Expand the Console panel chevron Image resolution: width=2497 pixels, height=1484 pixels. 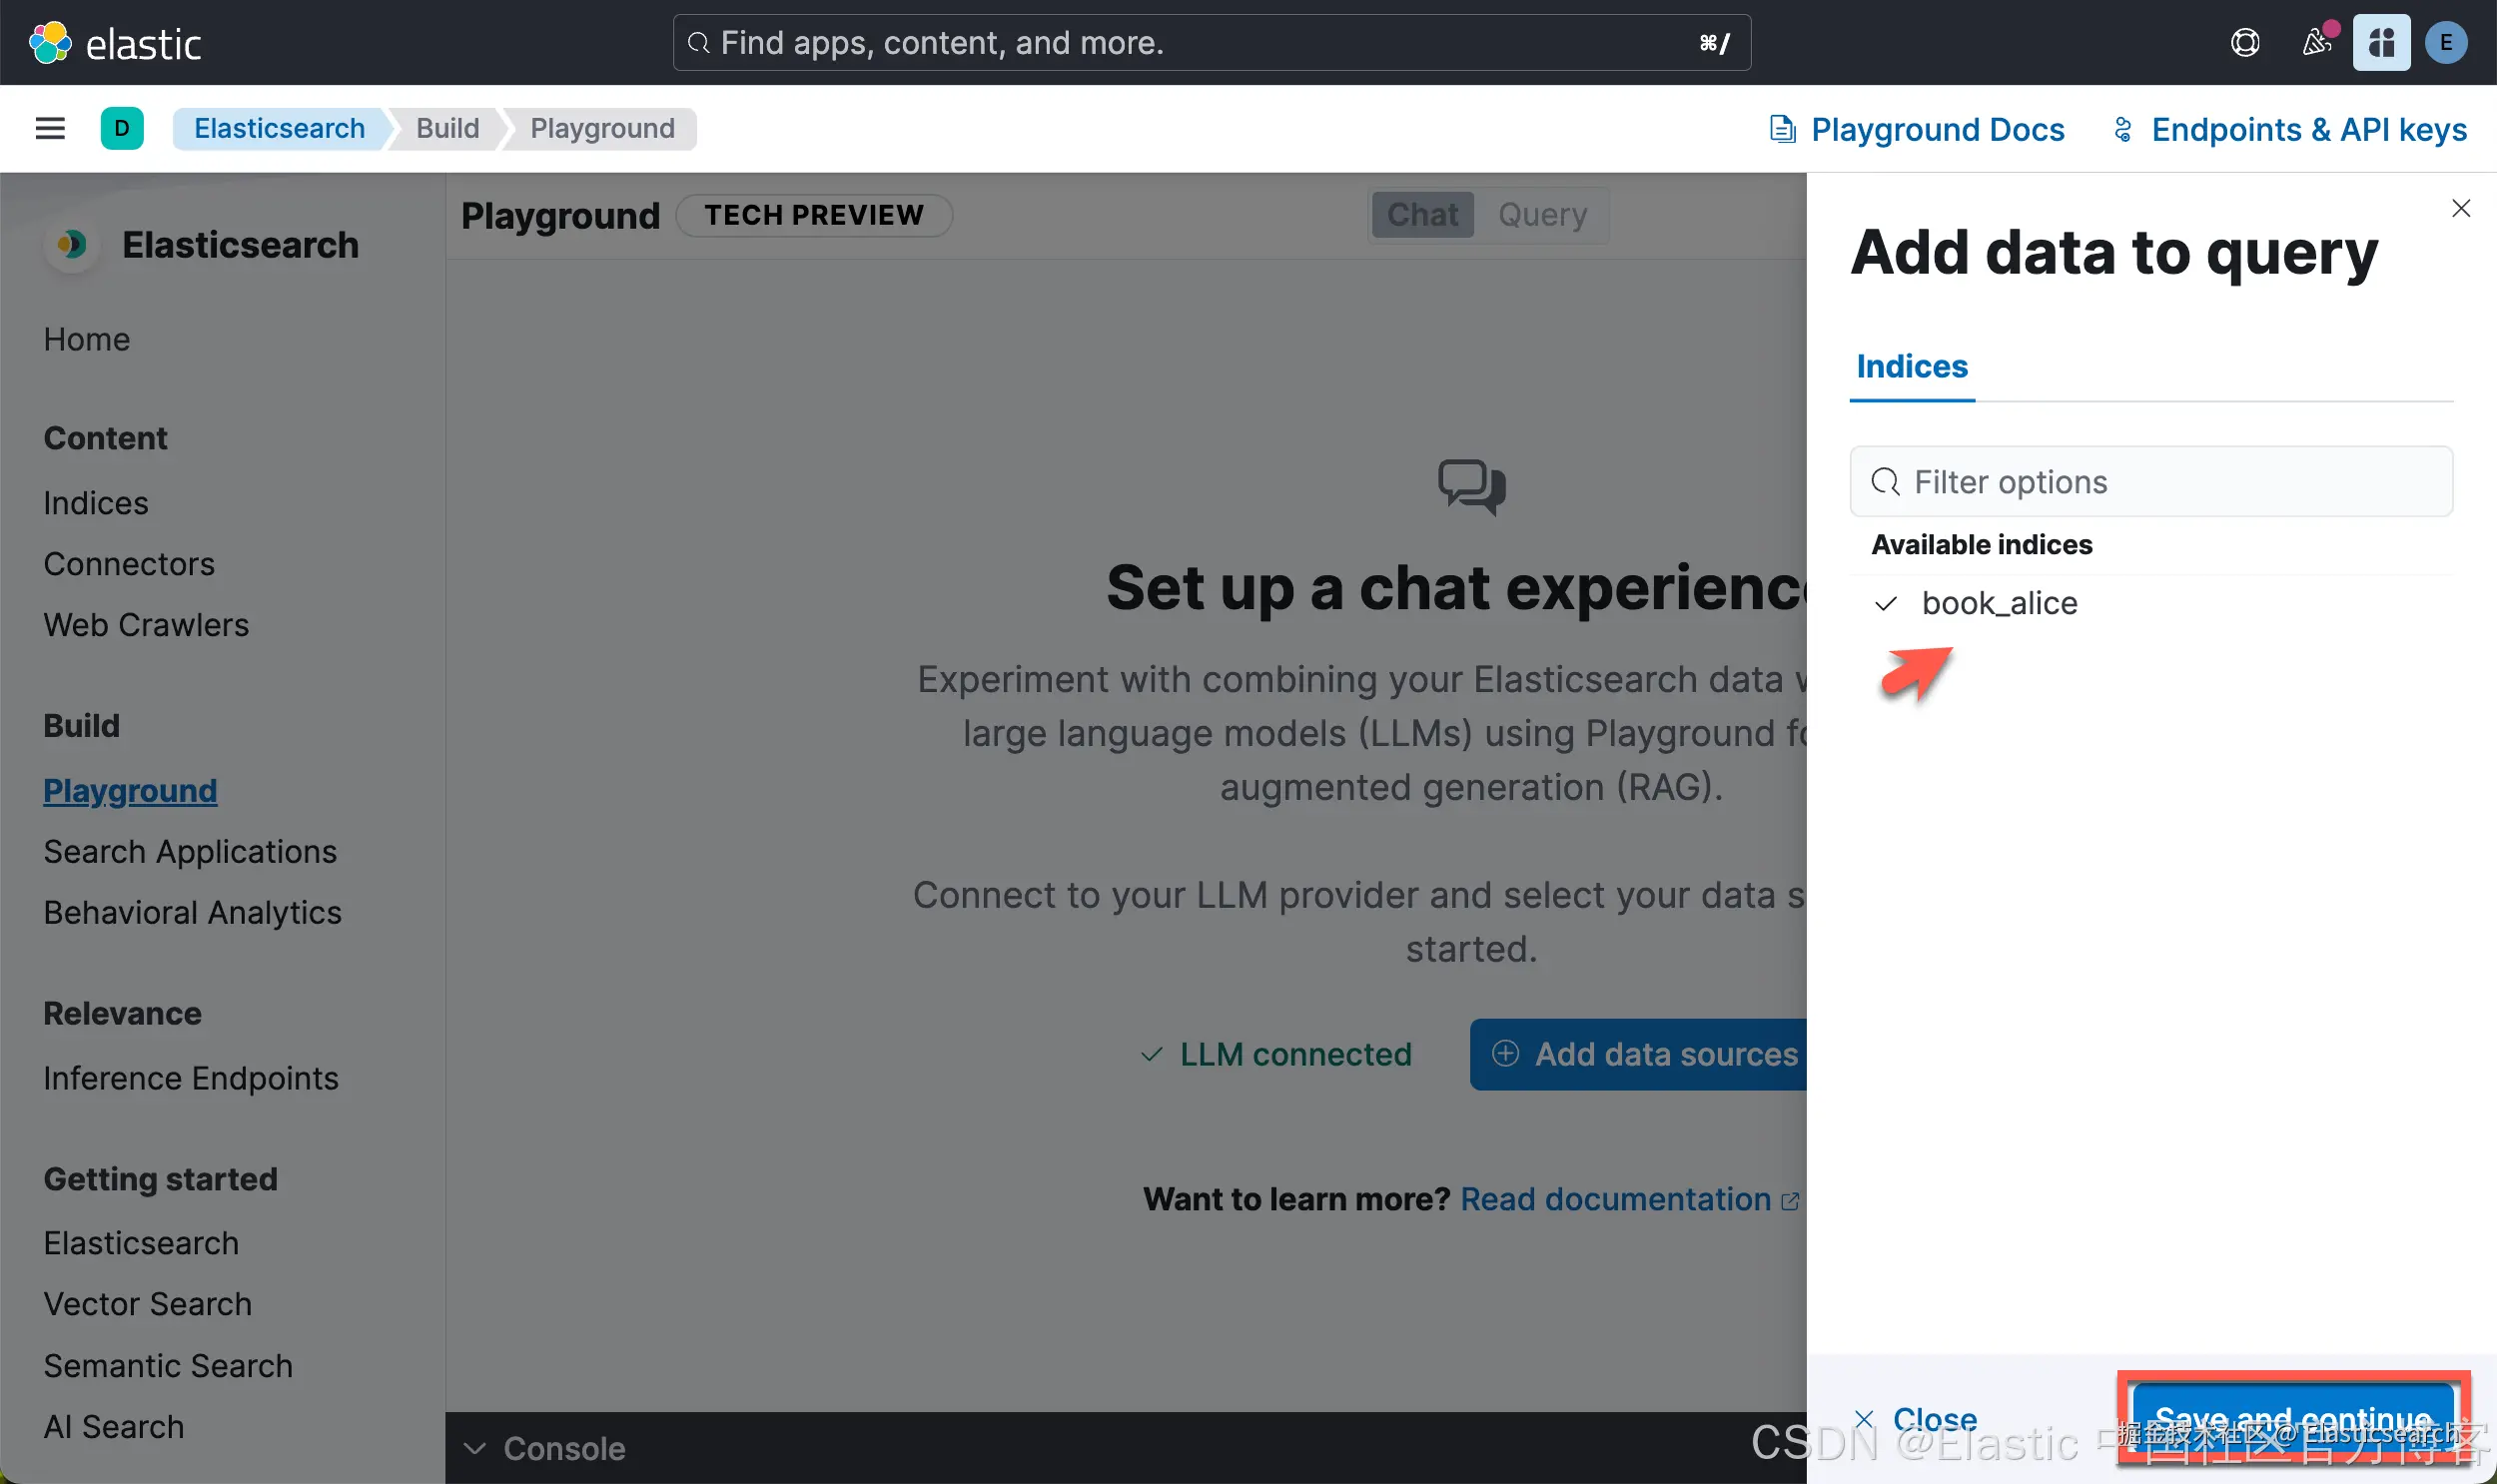click(x=475, y=1448)
